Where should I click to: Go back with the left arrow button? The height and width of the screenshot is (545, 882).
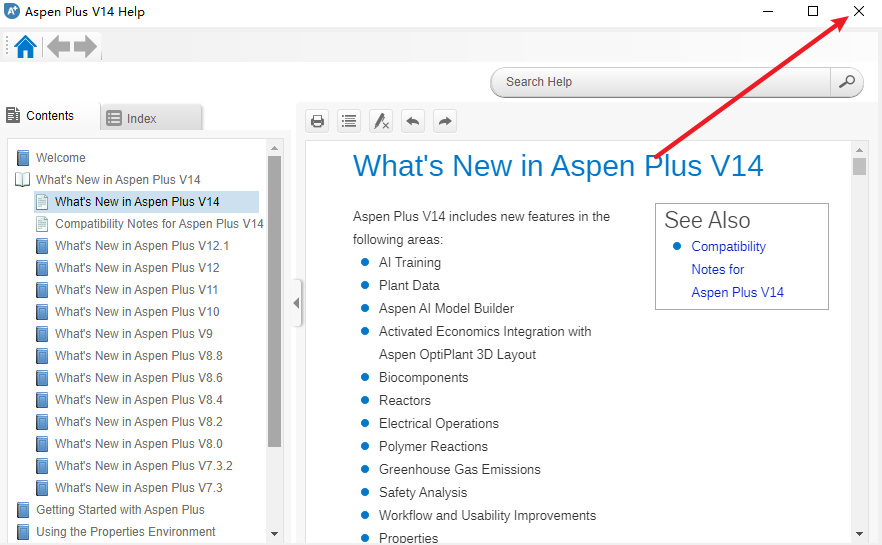(59, 47)
